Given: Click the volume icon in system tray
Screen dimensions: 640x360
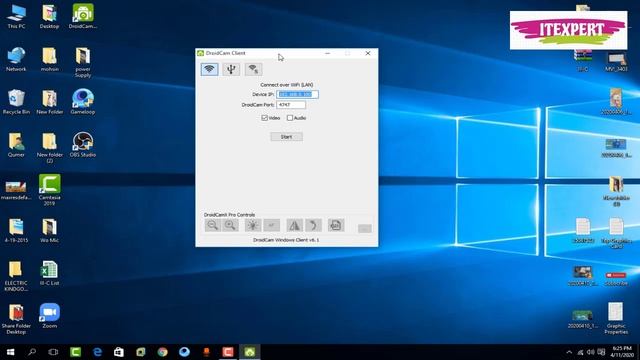Looking at the screenshot, I should point(591,352).
